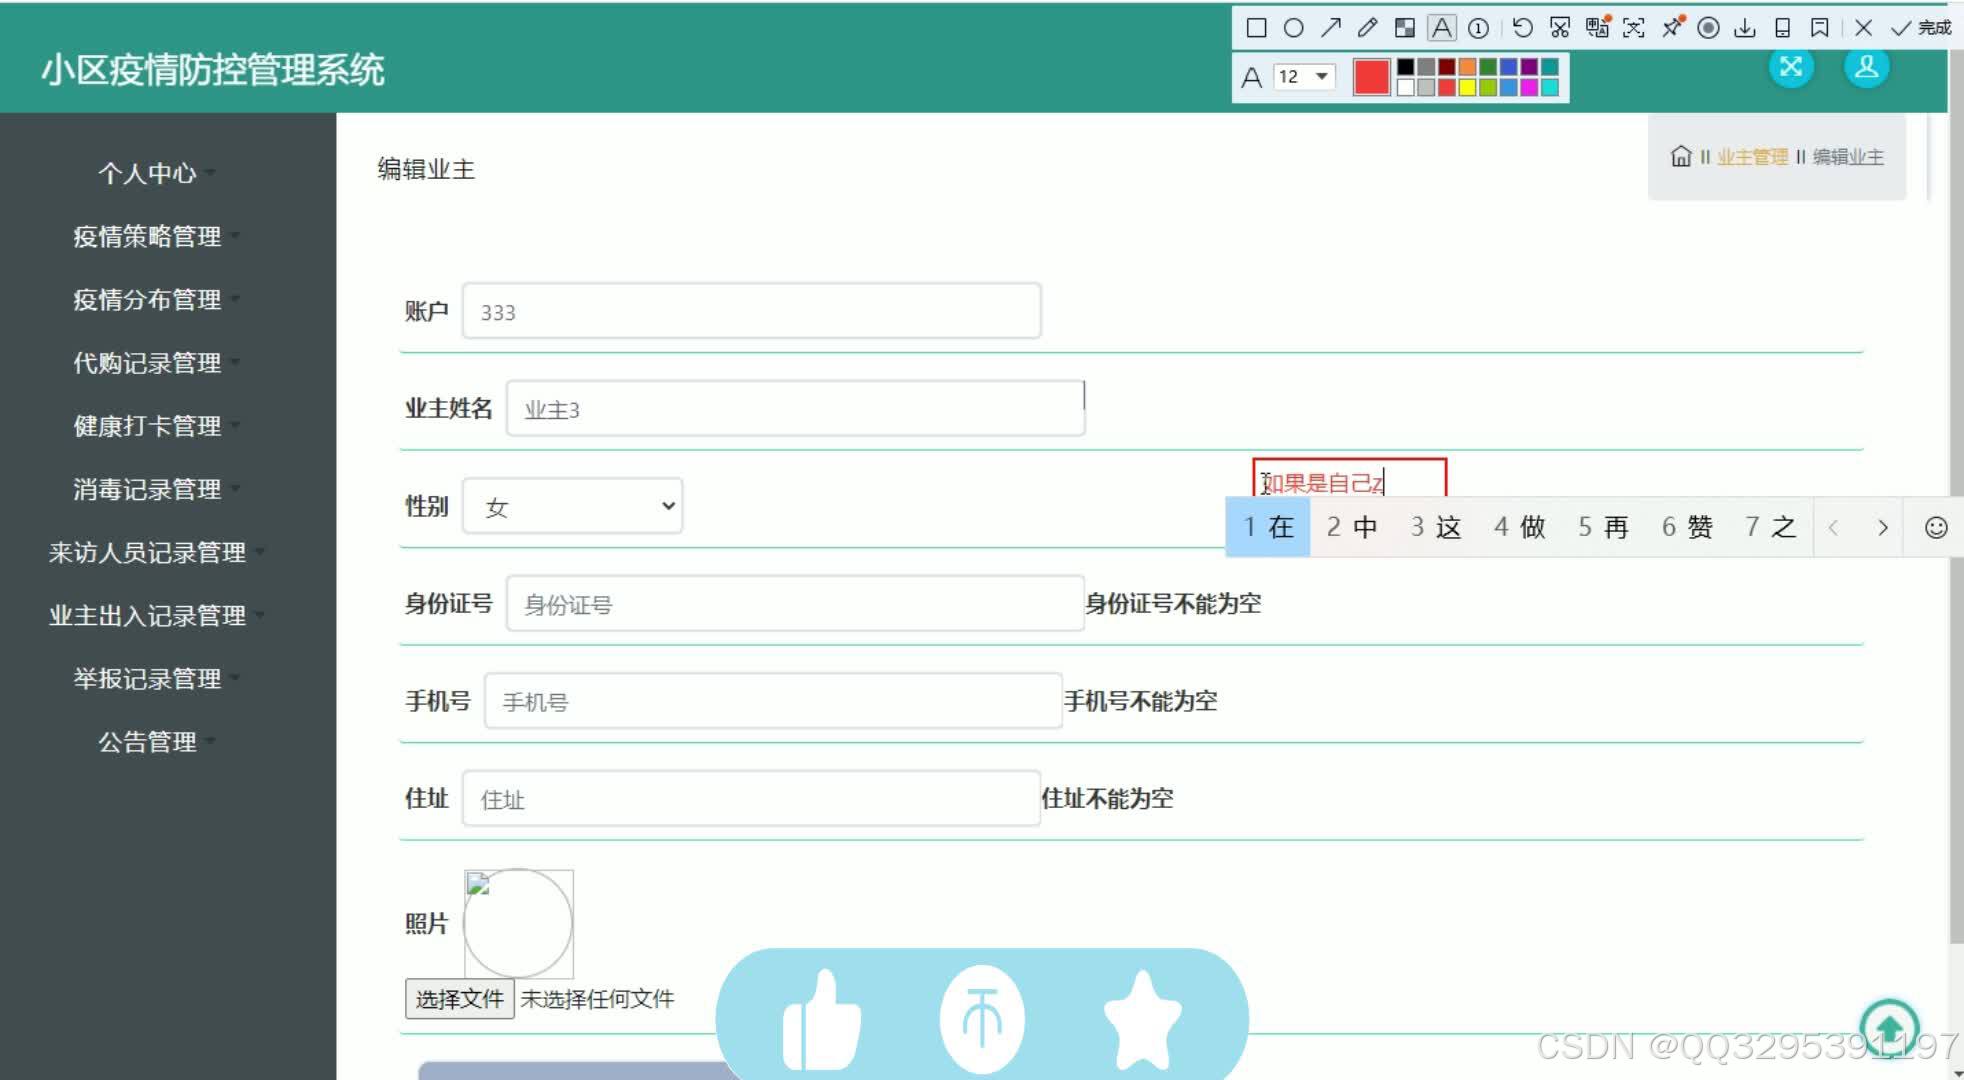Pick the yellow color swatch
Screen dimensions: 1964x1080
pos(1467,87)
